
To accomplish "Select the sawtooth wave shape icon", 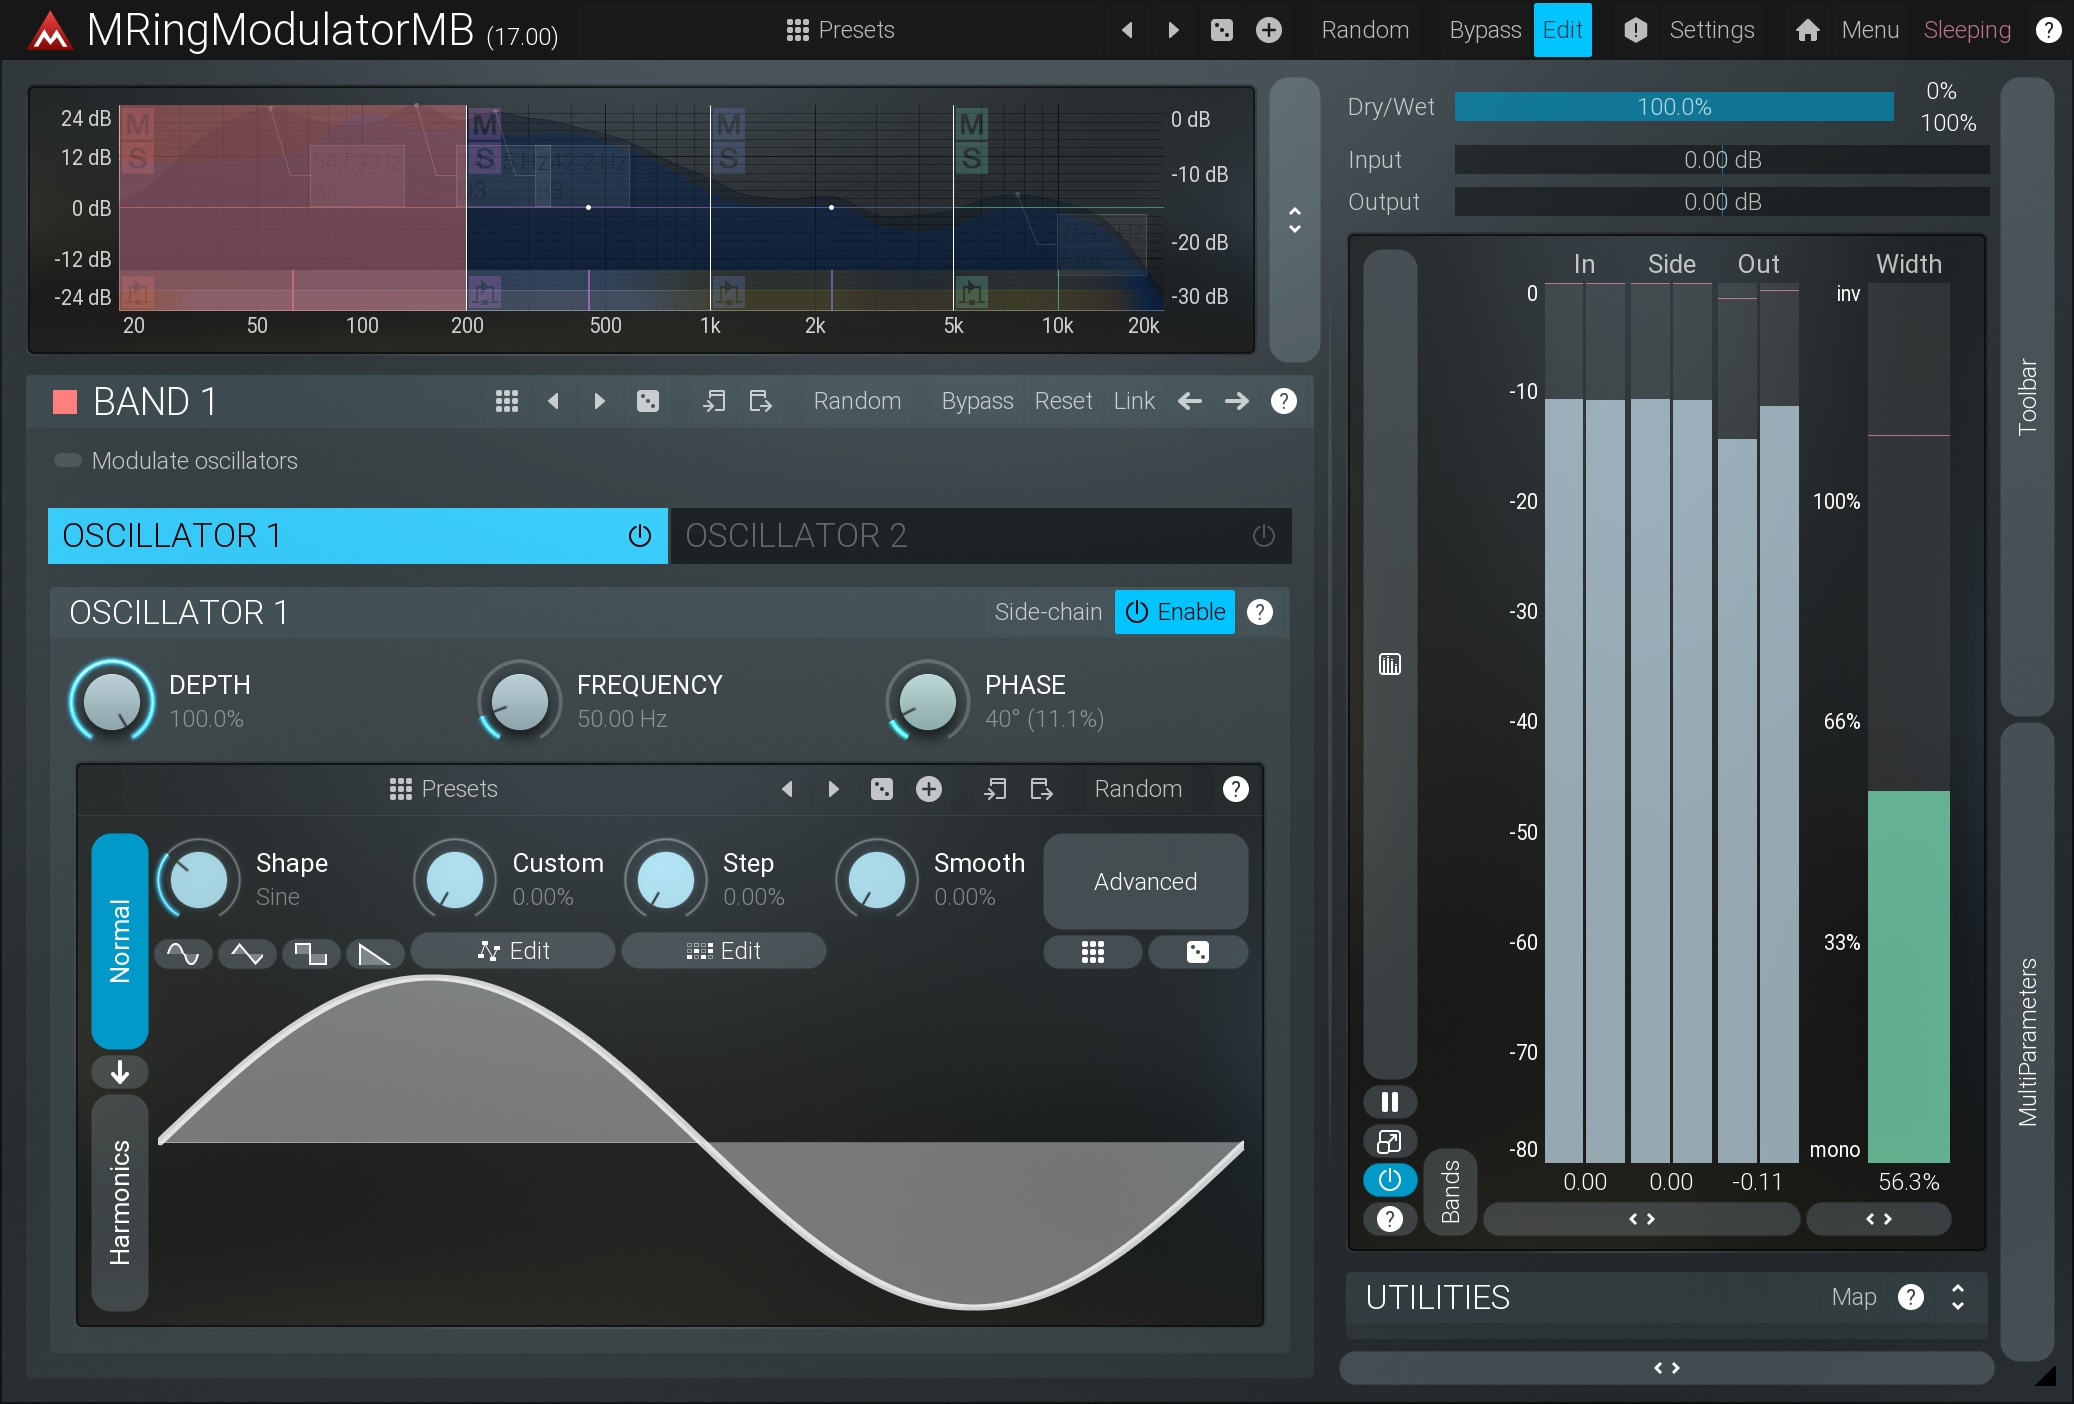I will [x=374, y=954].
